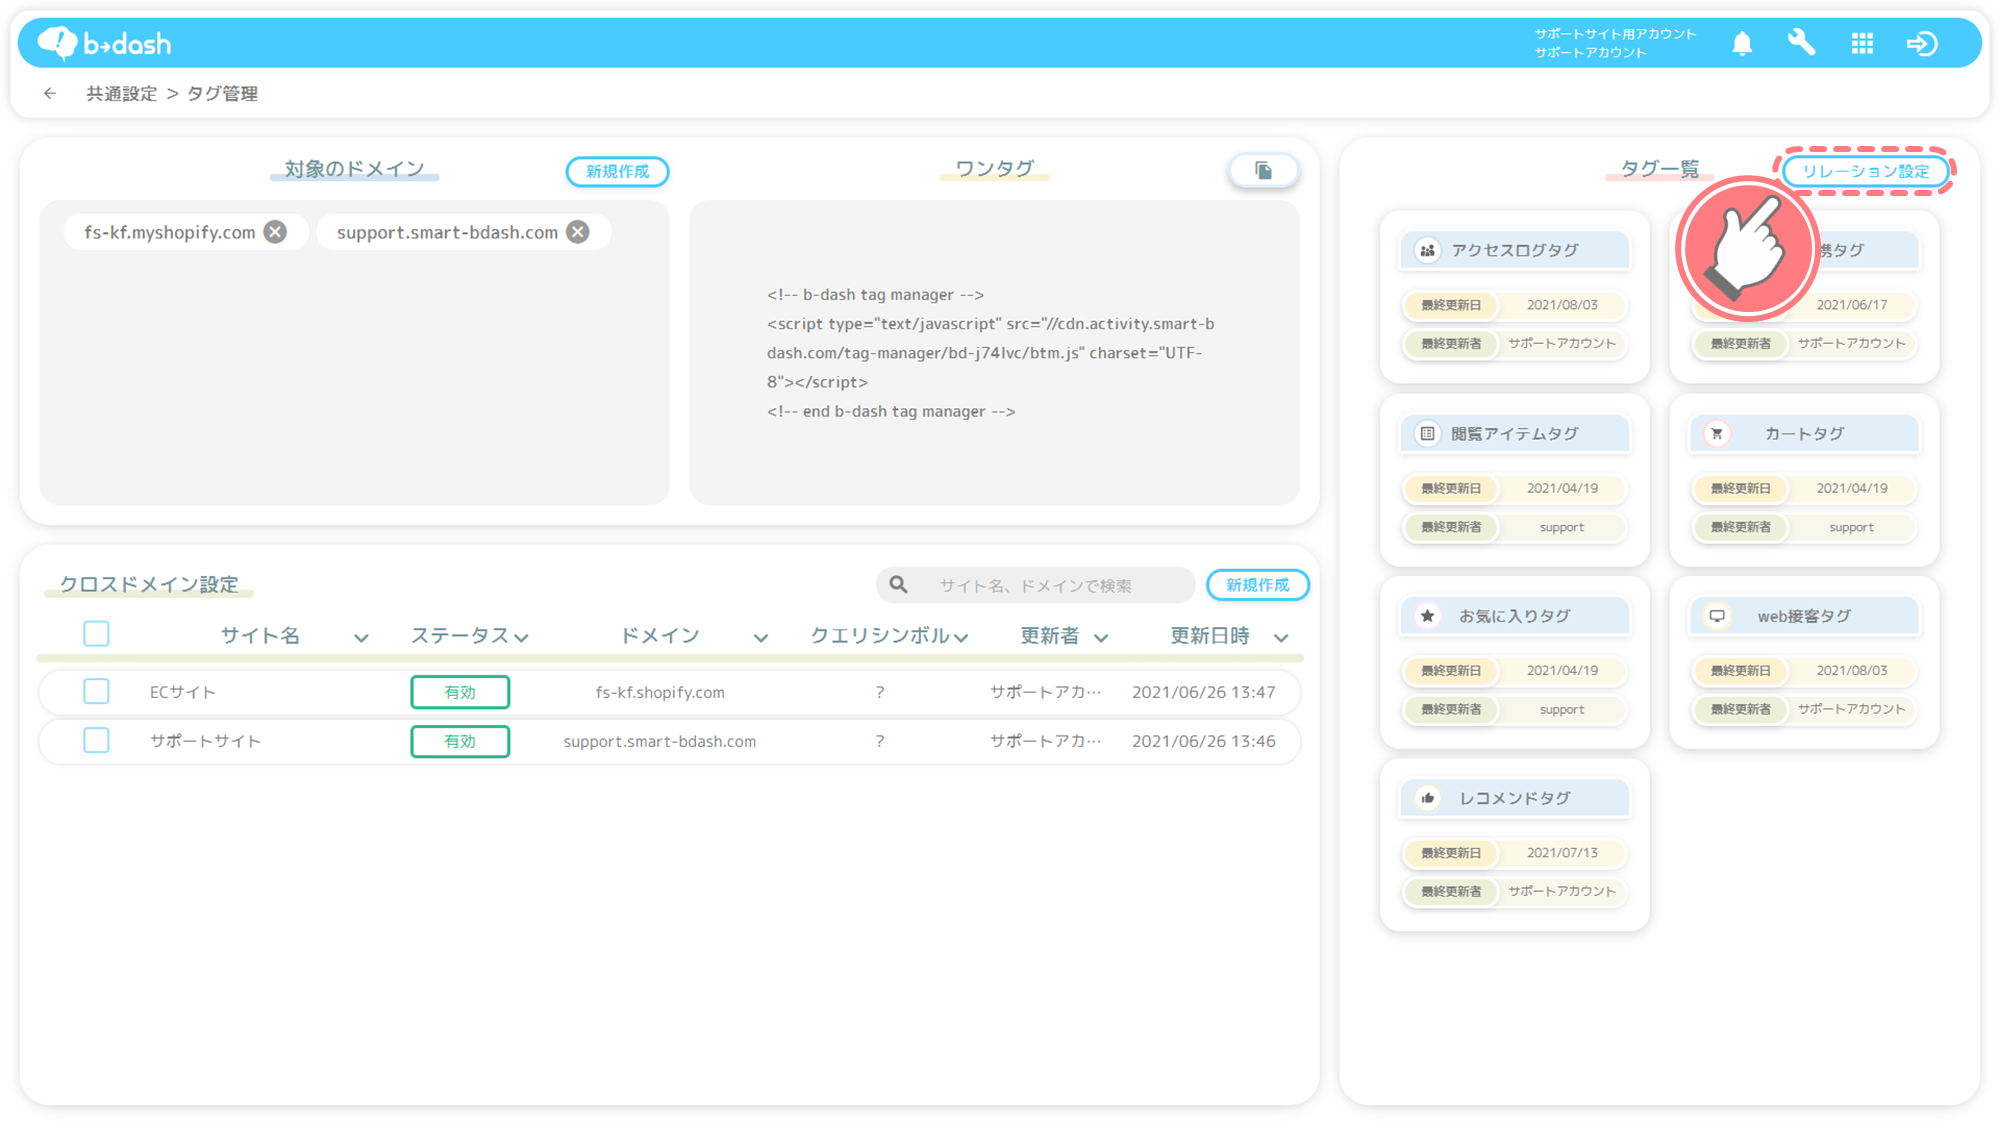Screen dimensions: 2000x1125
Task: Open the notifications bell
Action: pyautogui.click(x=1742, y=43)
